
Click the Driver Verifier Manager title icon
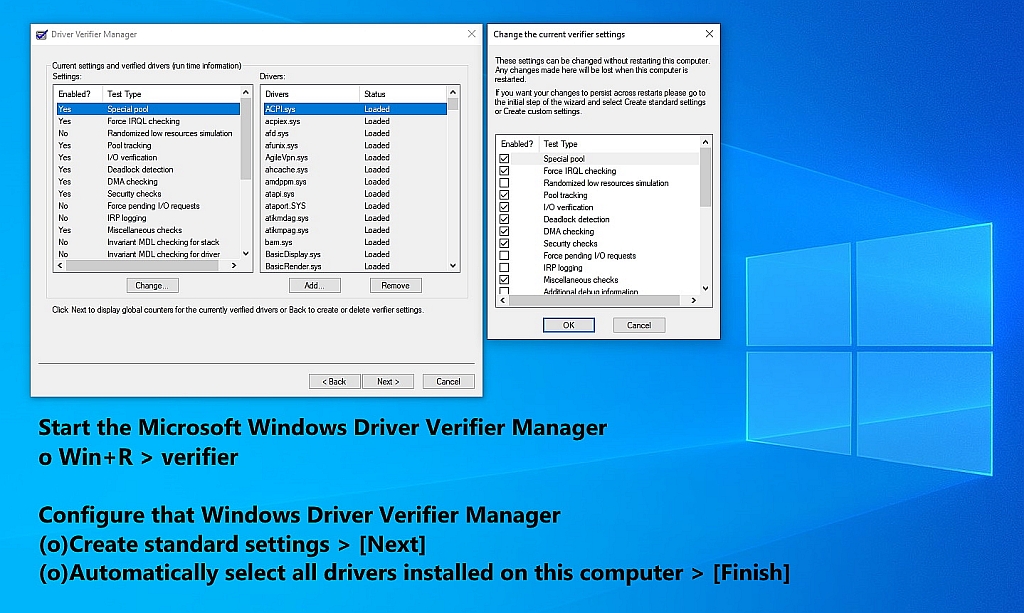pyautogui.click(x=42, y=35)
